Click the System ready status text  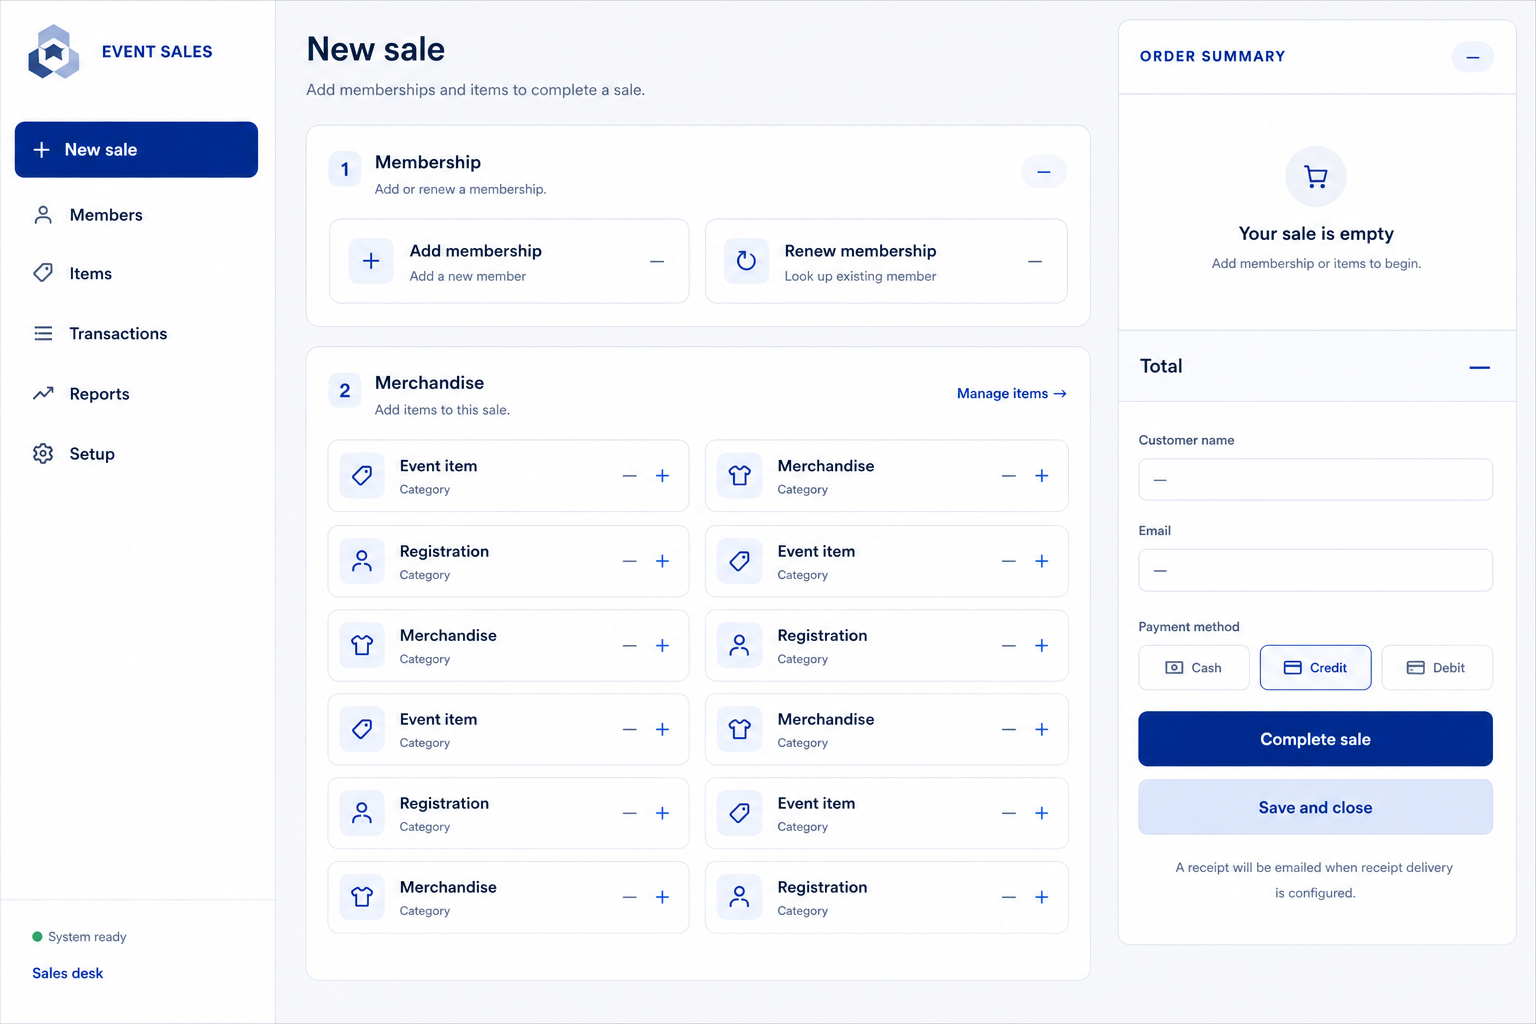point(87,937)
